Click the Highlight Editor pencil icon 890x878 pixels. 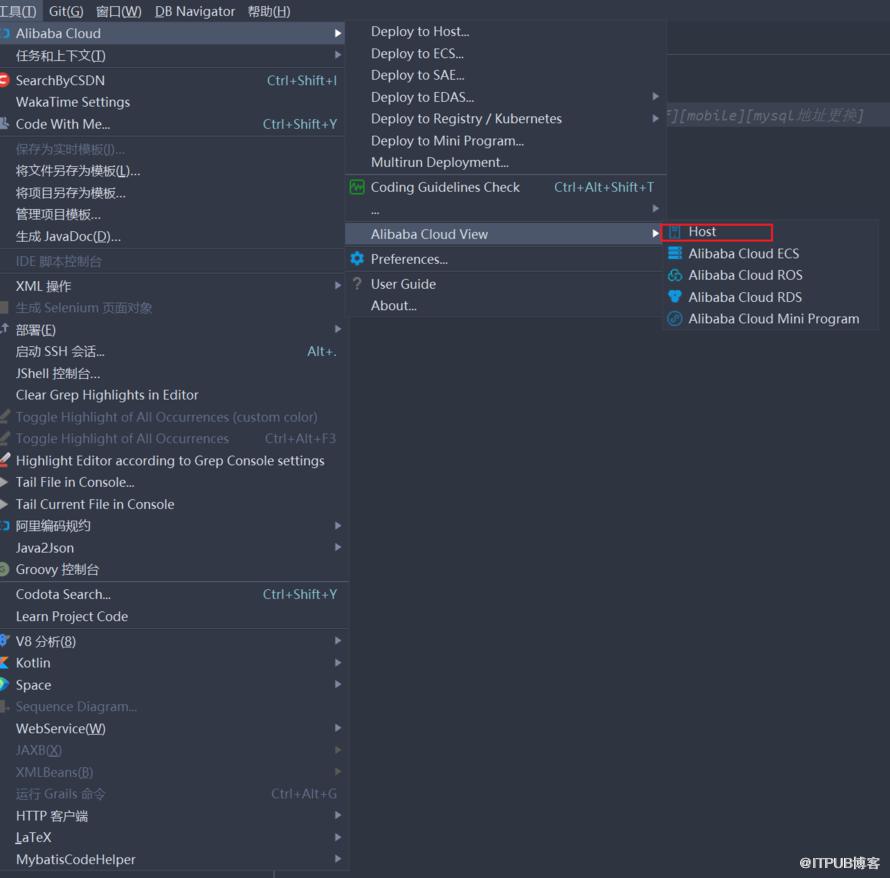(x=5, y=460)
